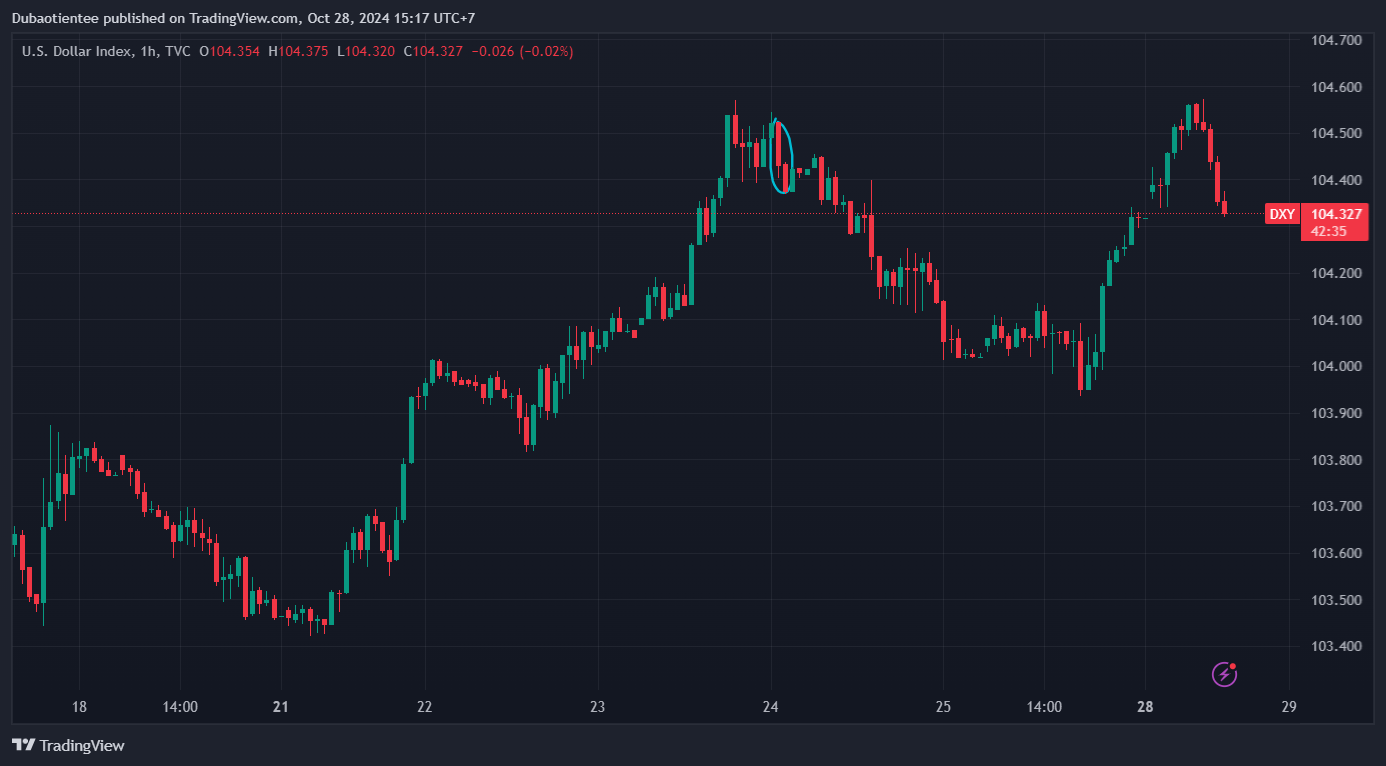Click the 42:35 countdown timer label
This screenshot has width=1386, height=766.
(1328, 231)
